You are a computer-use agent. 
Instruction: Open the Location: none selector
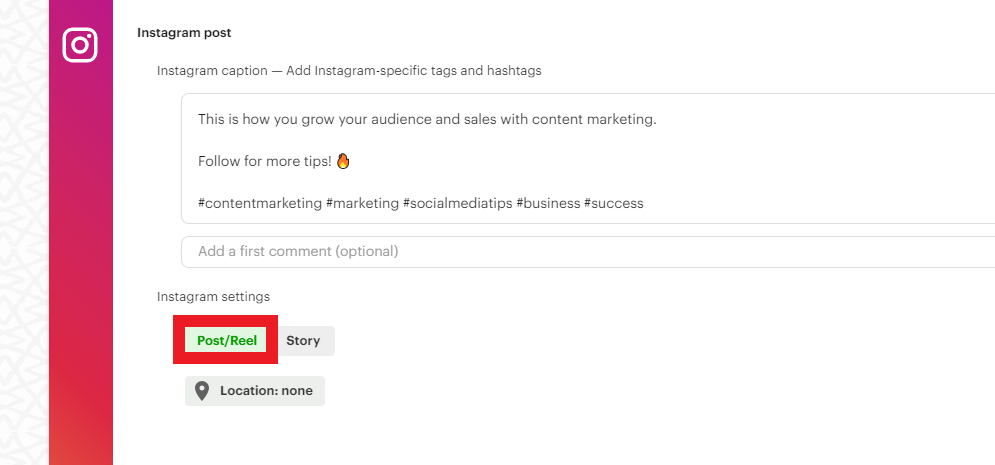coord(254,391)
